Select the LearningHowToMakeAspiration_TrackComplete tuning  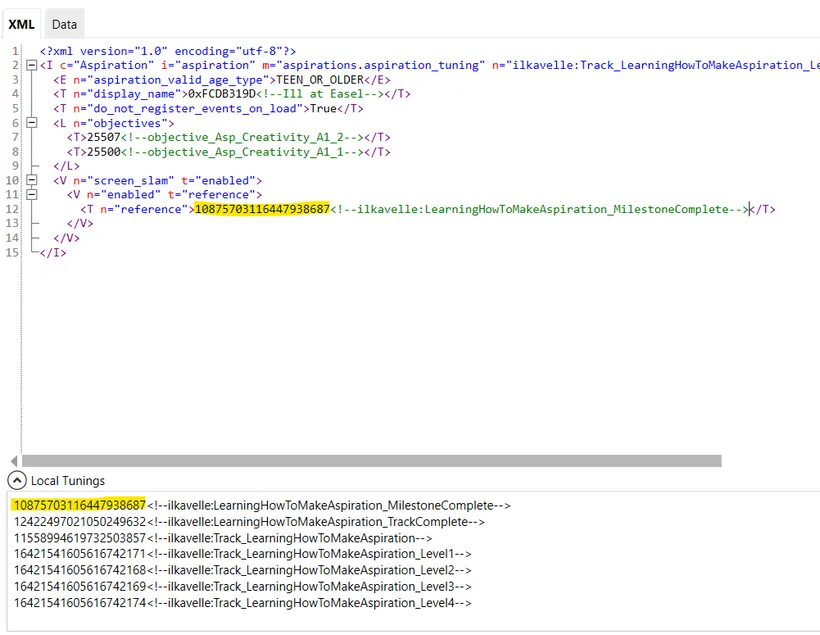249,522
